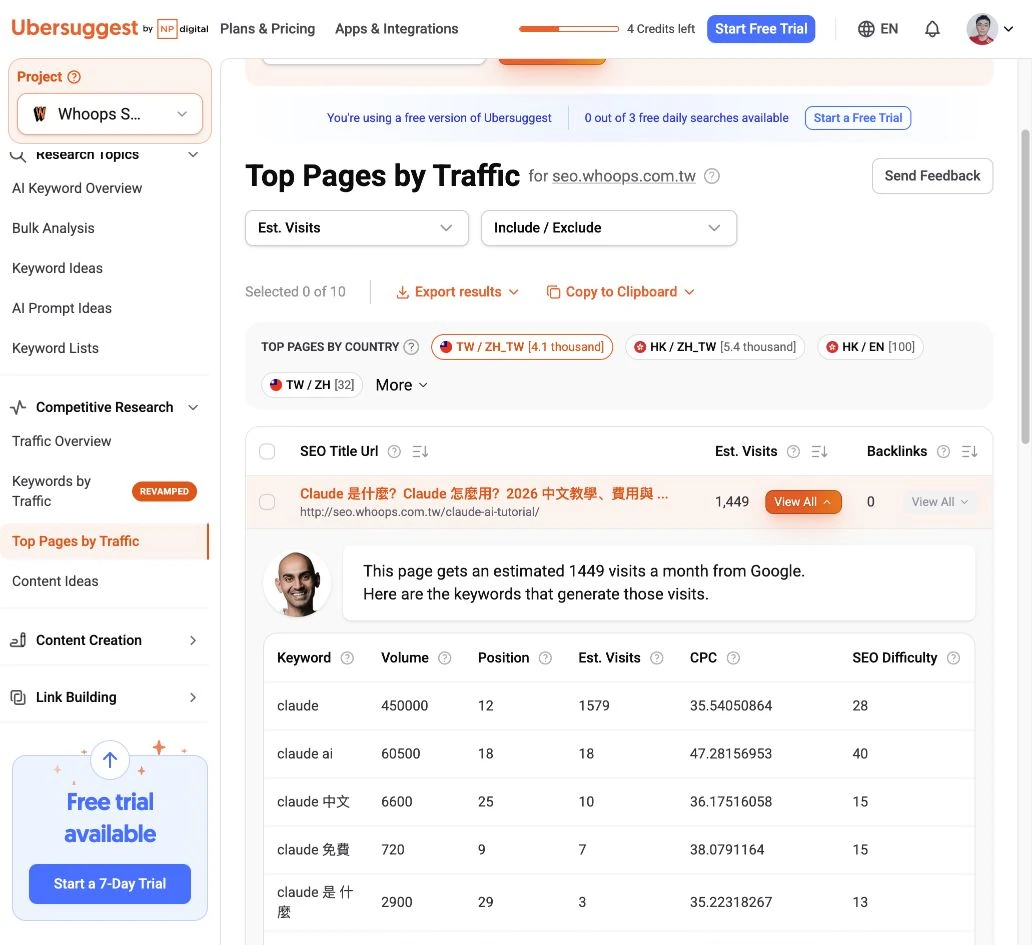Tick the select-all header checkbox
This screenshot has width=1032, height=945.
click(267, 451)
